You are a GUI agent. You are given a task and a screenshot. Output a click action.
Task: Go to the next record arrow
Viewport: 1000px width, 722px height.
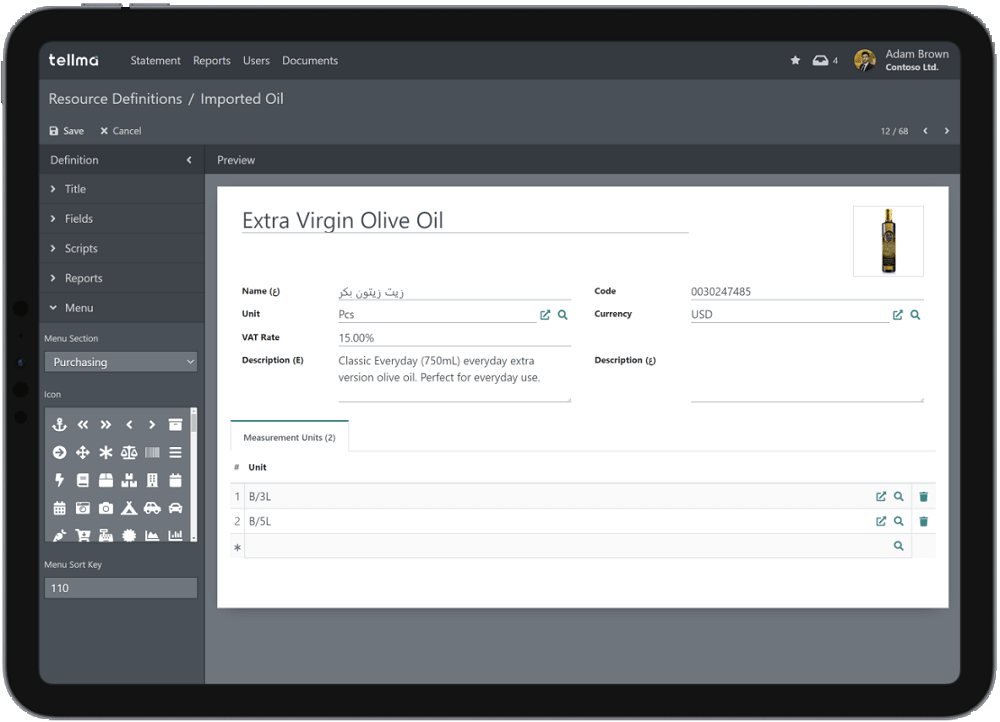click(x=946, y=131)
